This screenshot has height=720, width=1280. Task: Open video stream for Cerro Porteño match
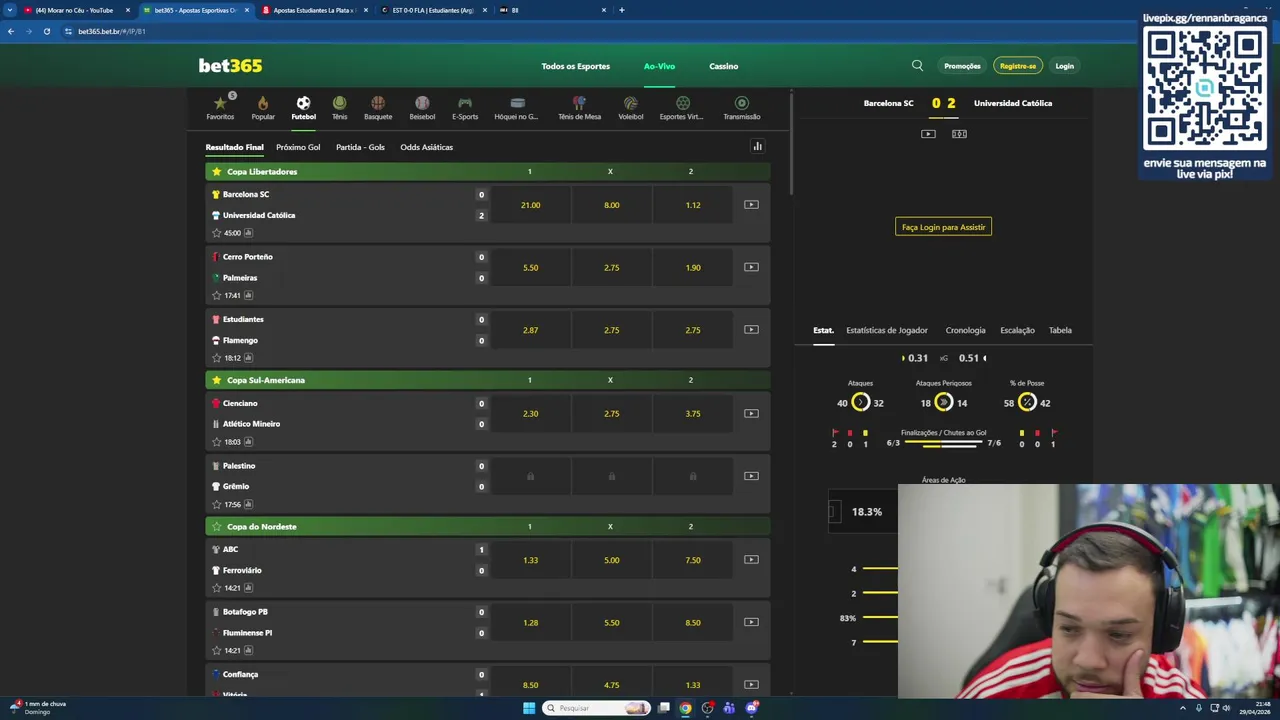click(751, 267)
